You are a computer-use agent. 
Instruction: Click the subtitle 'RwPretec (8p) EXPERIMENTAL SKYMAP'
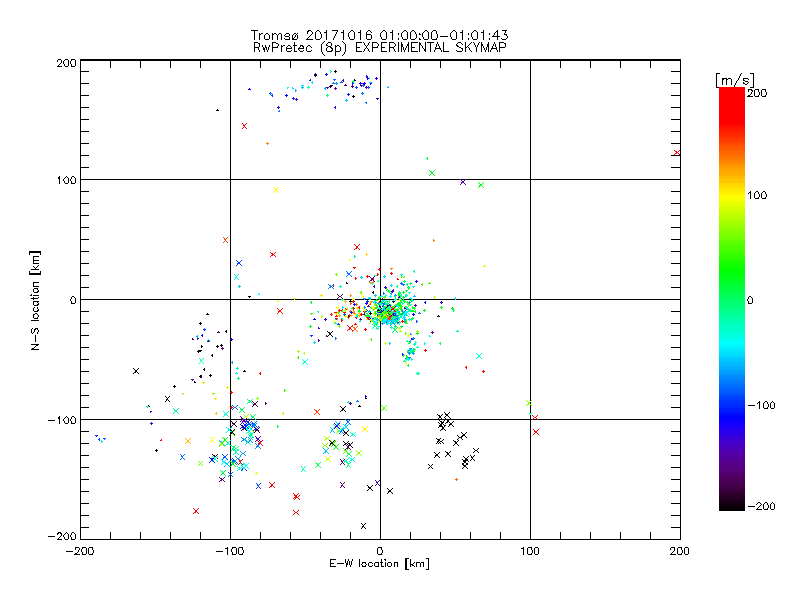pyautogui.click(x=379, y=48)
